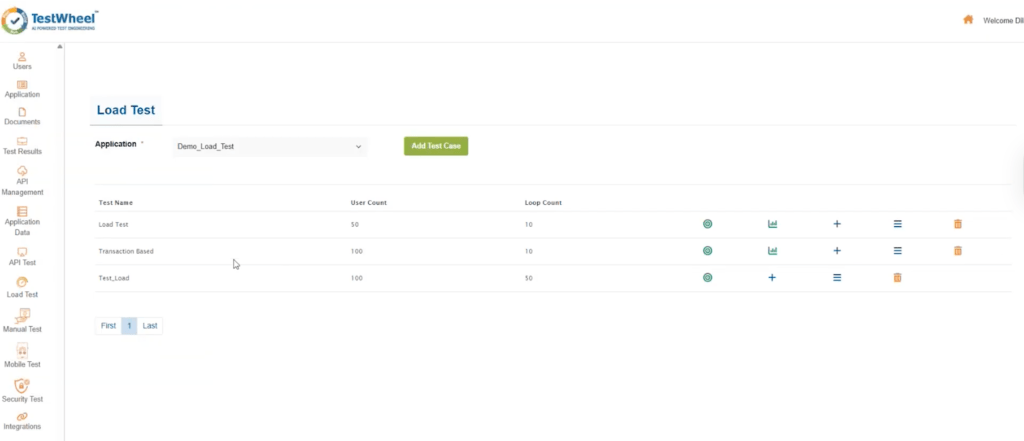The image size is (1024, 441).
Task: Click the target icon in Test_Load row
Action: (x=707, y=278)
